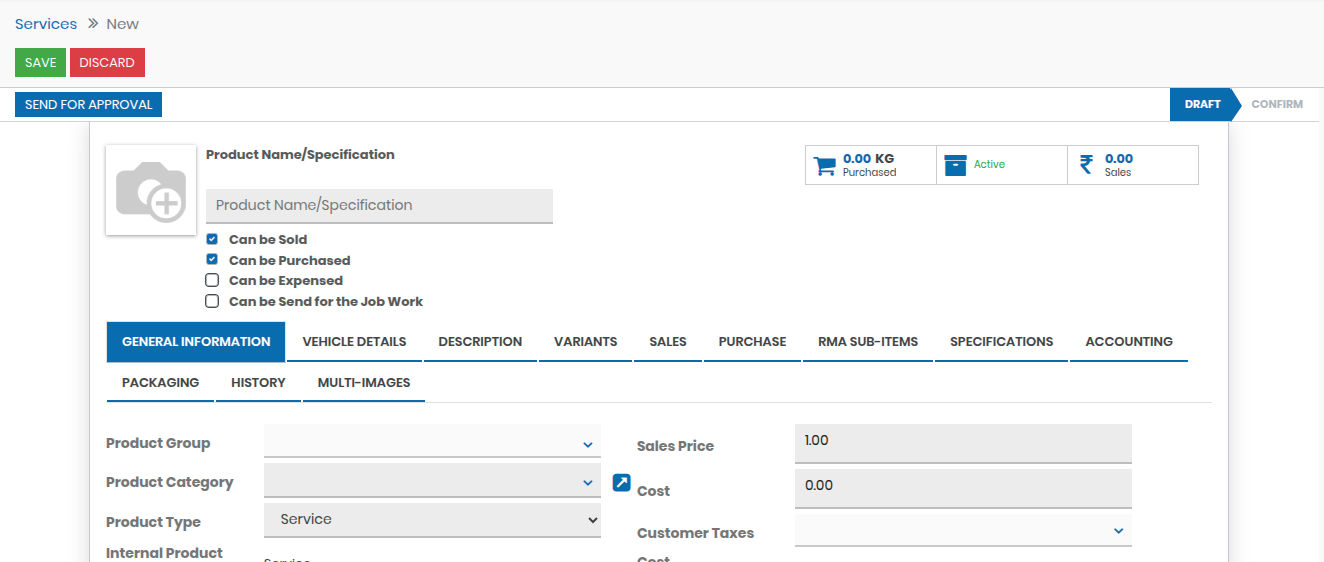The image size is (1324, 562).
Task: Click the camera add-photo placeholder icon
Action: click(151, 190)
